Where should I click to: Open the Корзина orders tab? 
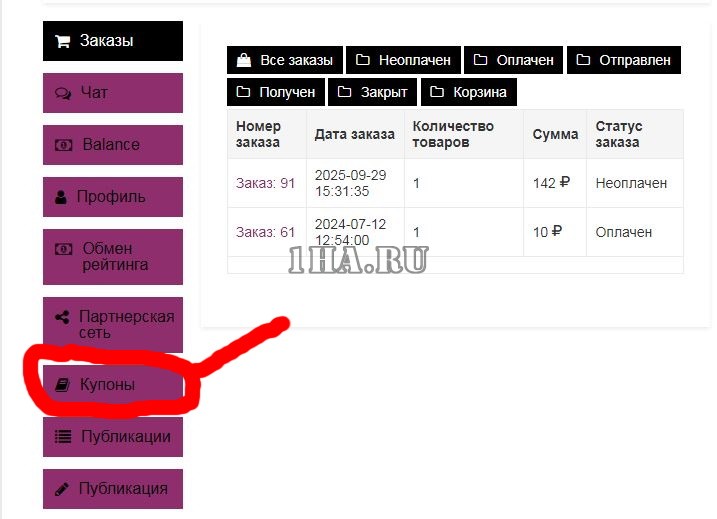468,92
